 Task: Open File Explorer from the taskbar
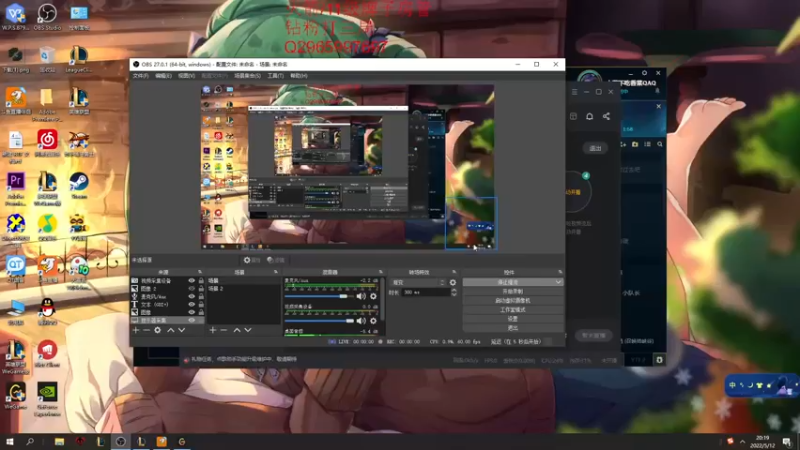click(59, 441)
